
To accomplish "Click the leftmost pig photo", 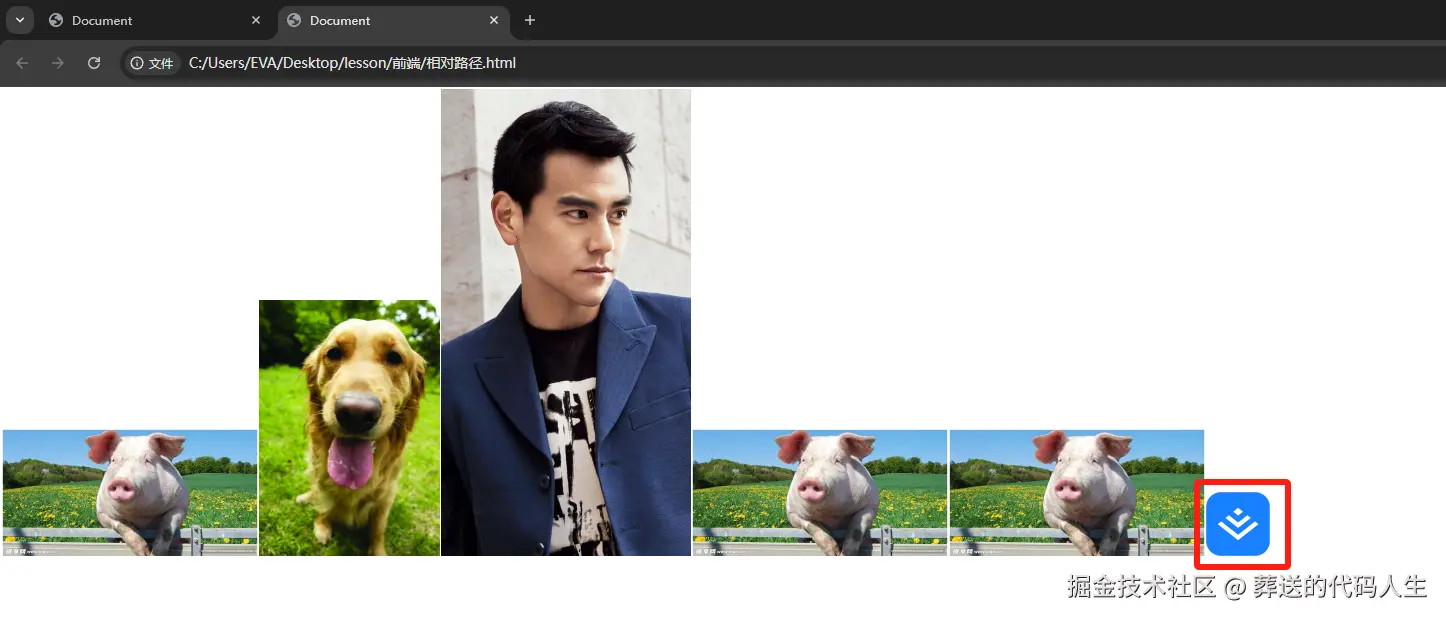I will click(129, 492).
